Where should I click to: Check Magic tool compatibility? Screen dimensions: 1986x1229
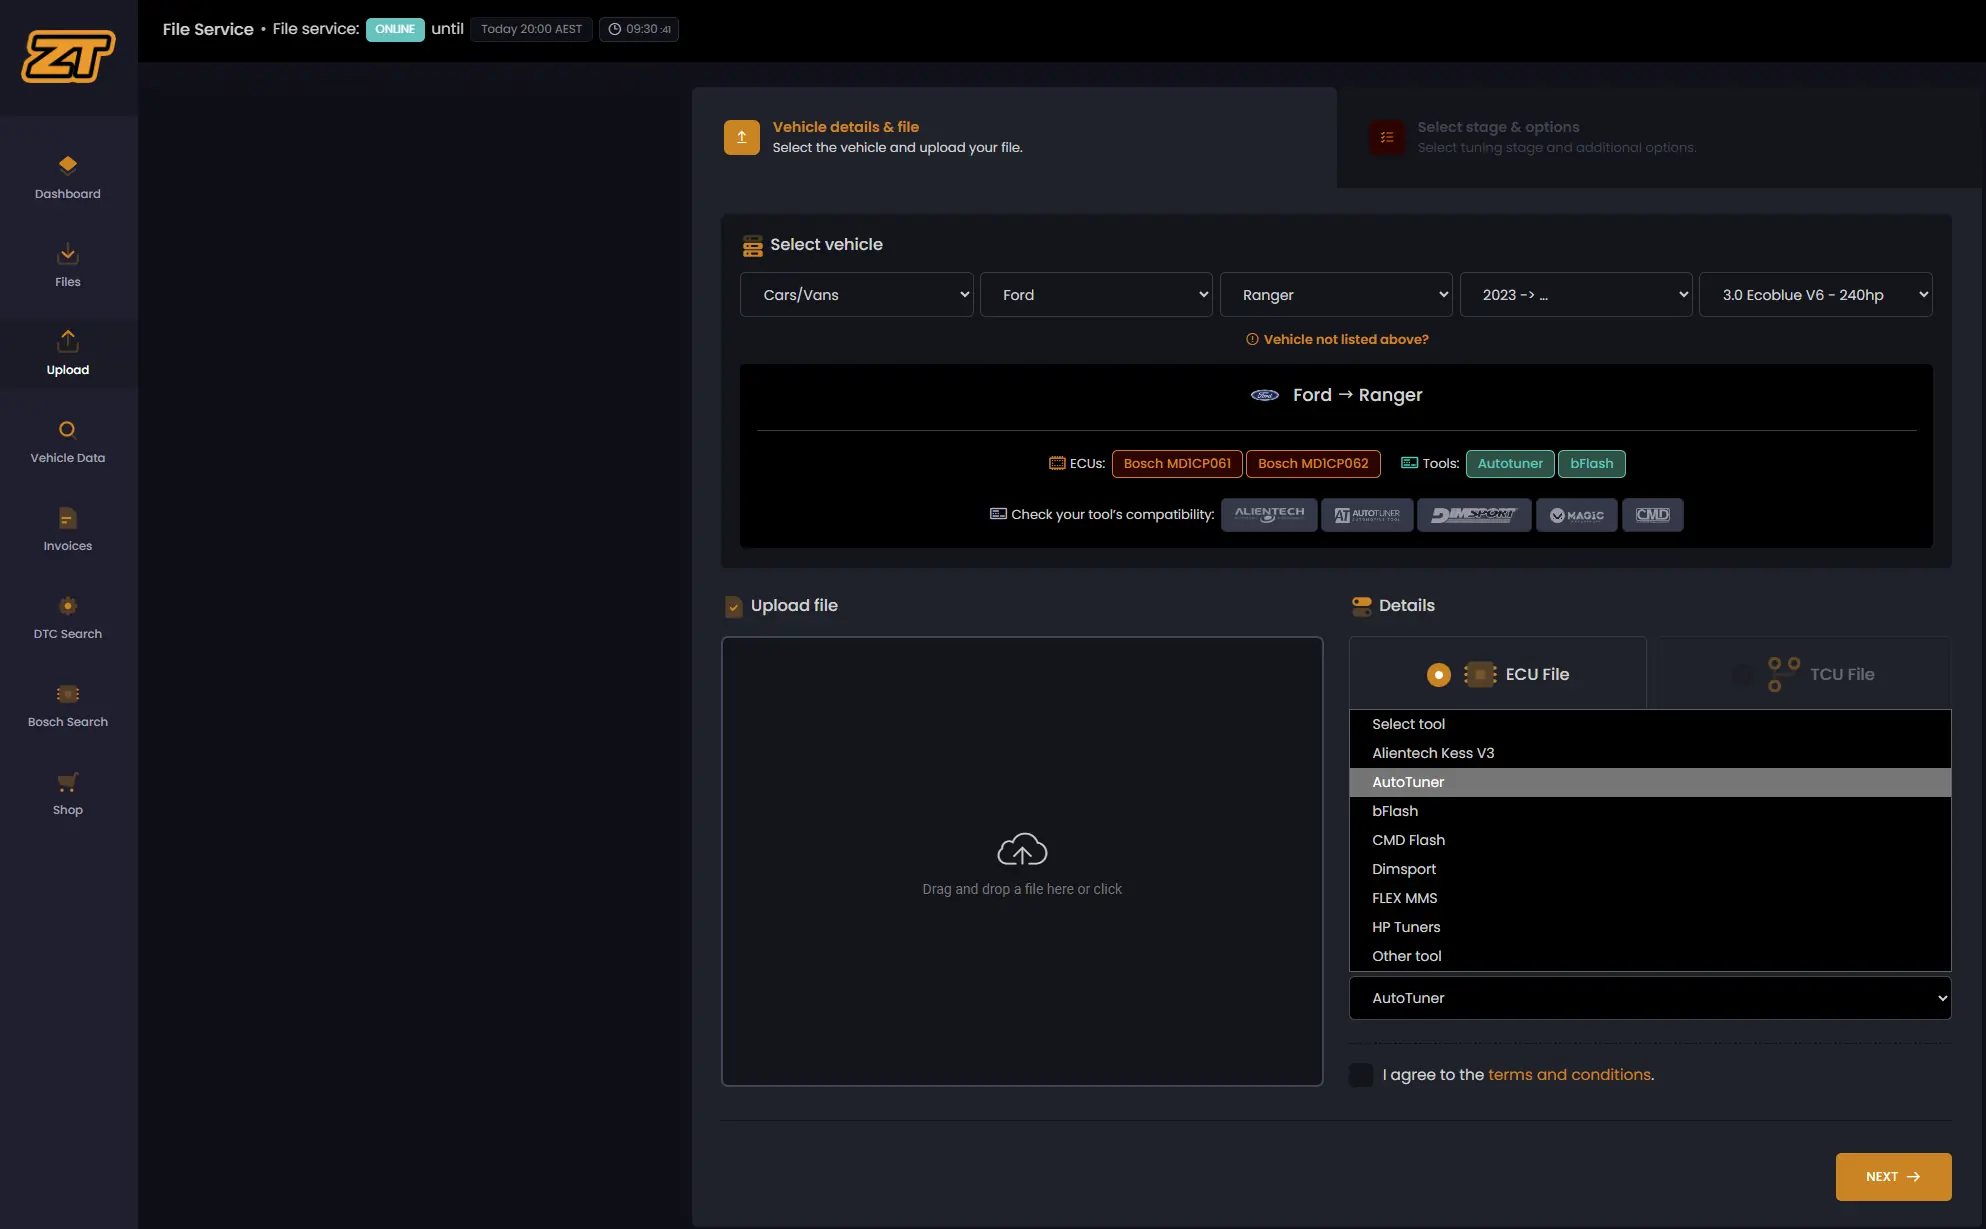coord(1577,514)
